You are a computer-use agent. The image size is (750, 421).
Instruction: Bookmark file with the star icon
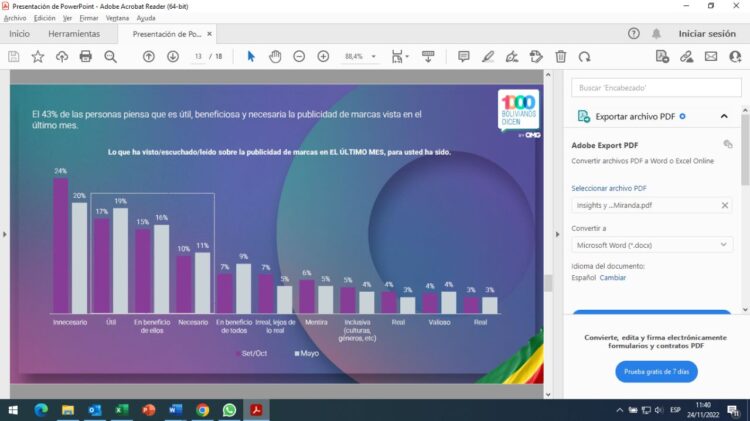[x=38, y=56]
